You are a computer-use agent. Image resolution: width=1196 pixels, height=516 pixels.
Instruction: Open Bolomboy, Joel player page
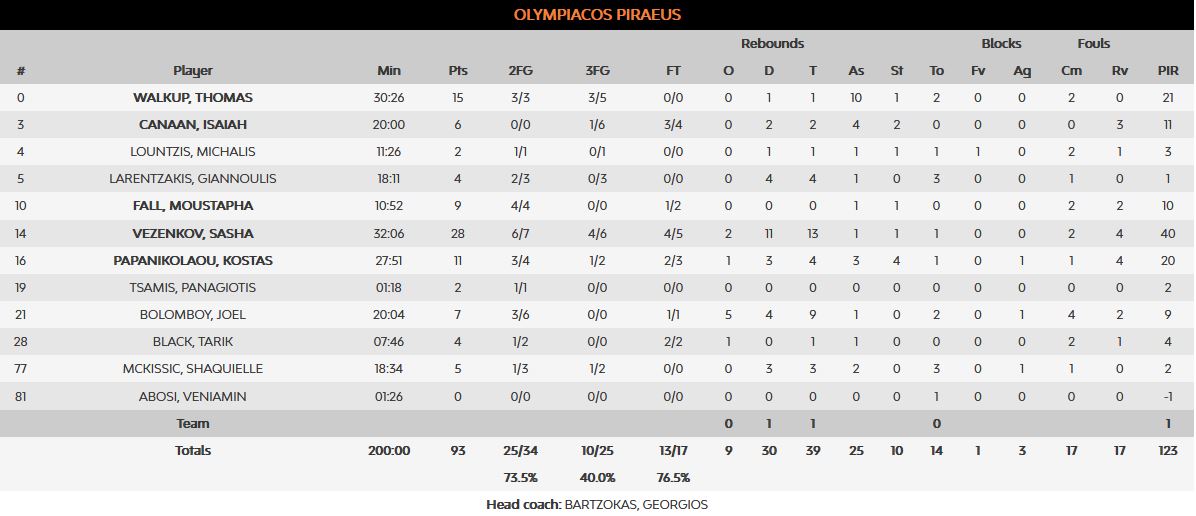click(x=193, y=315)
